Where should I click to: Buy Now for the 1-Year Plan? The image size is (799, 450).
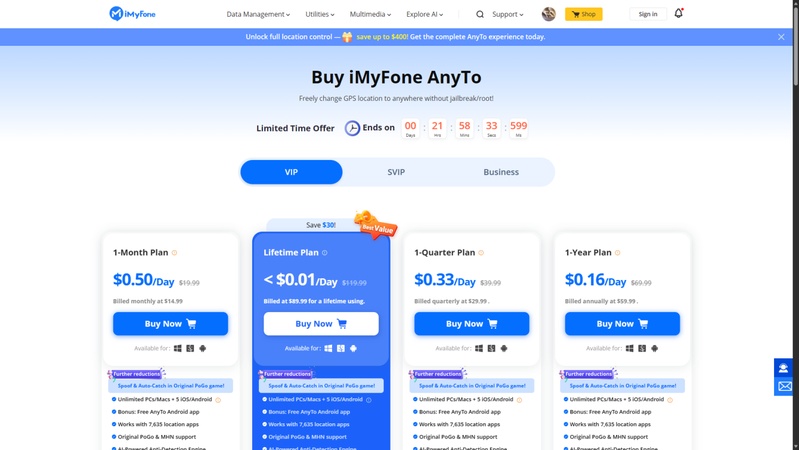pyautogui.click(x=622, y=324)
